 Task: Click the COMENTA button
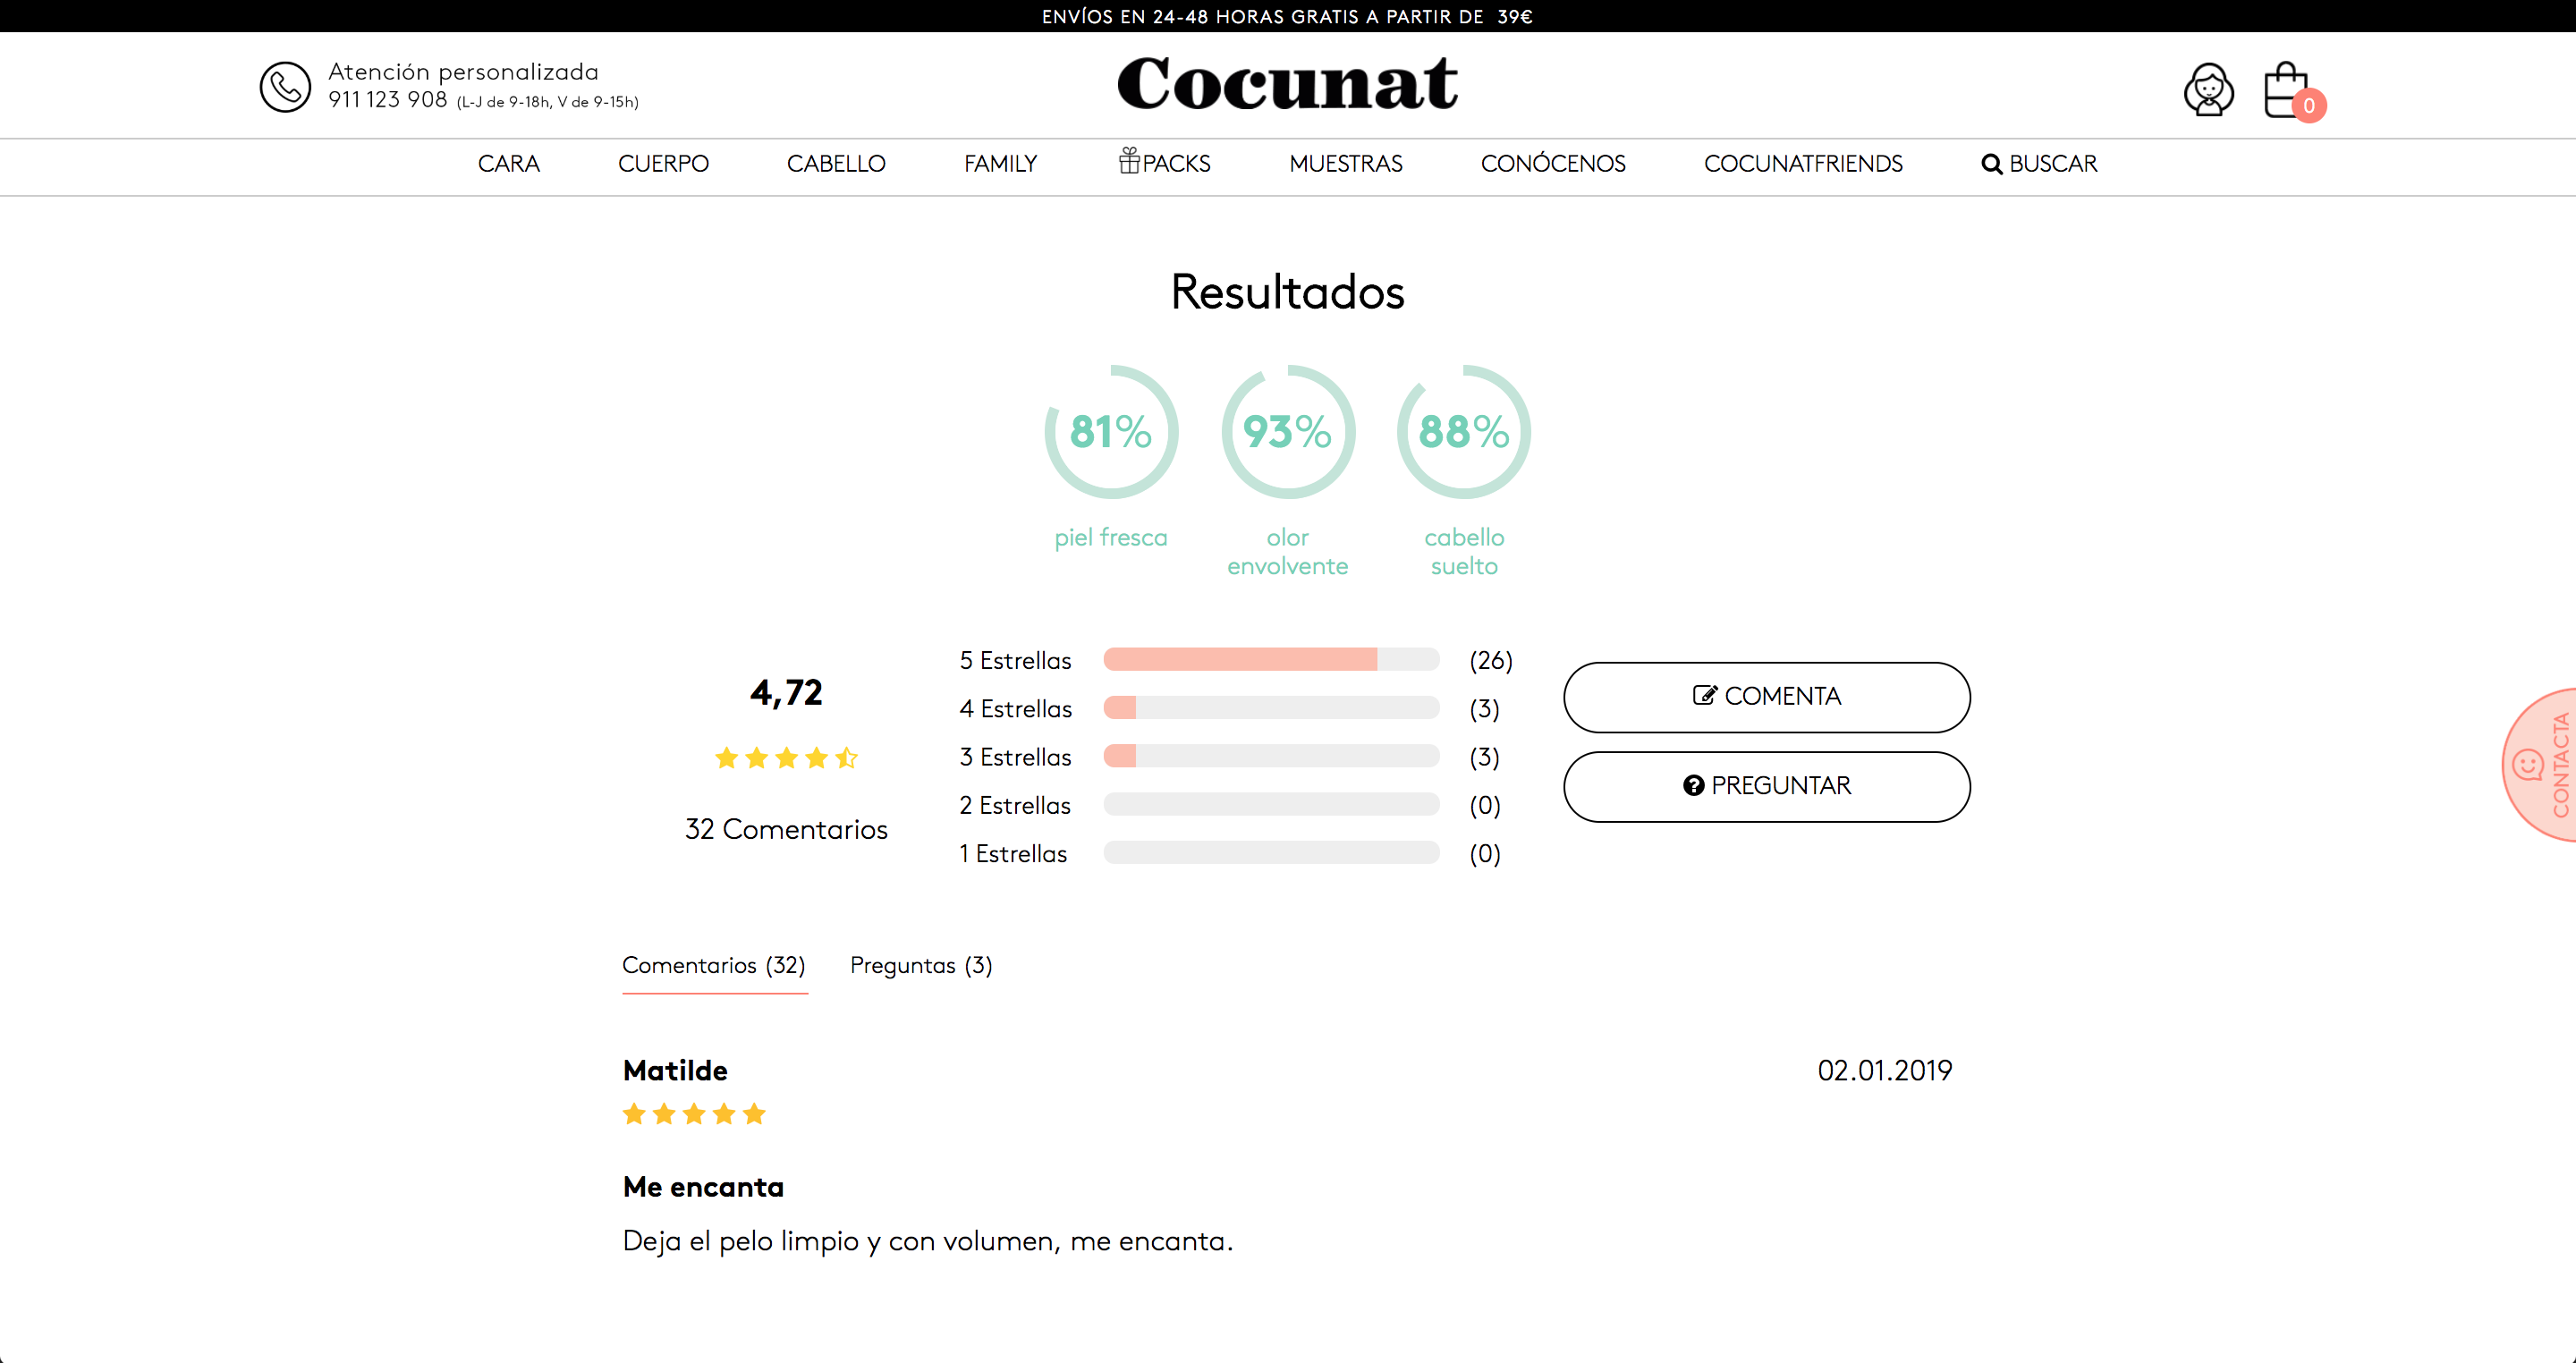point(1767,695)
